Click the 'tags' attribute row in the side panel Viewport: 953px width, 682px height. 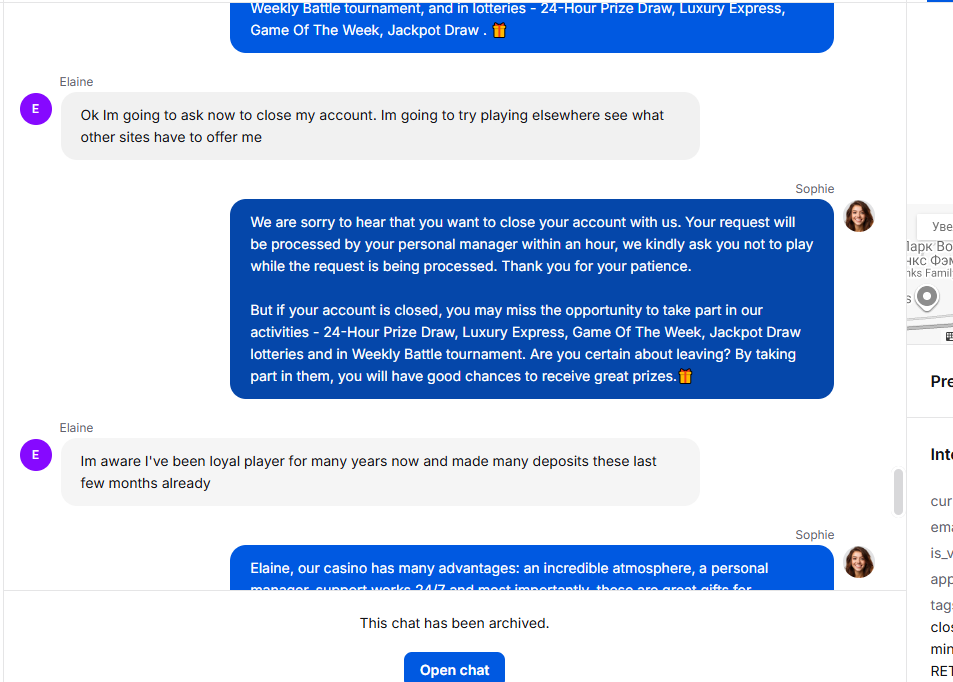[941, 605]
